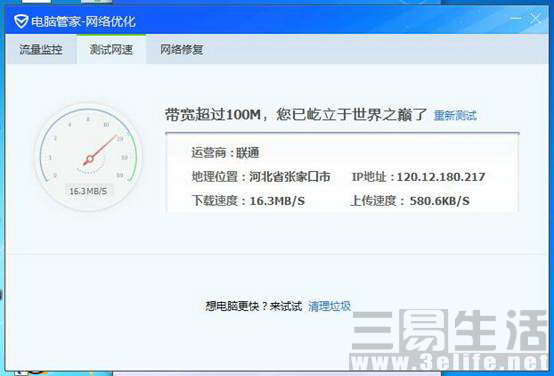Click the 电脑管家-网络优化 window title
This screenshot has height=376, width=554.
coord(83,22)
